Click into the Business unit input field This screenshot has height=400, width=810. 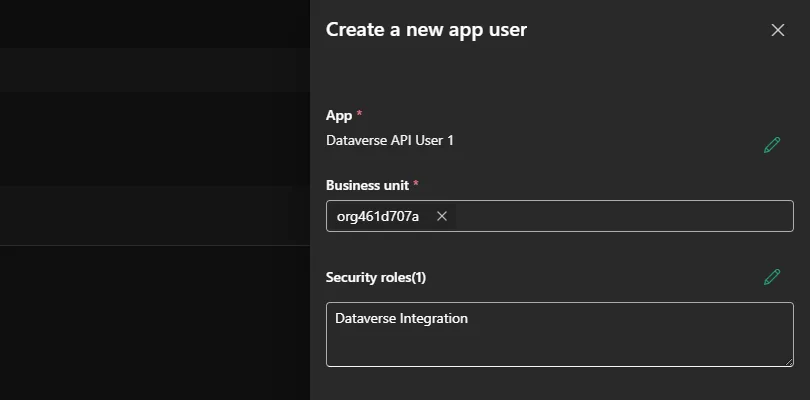click(x=560, y=216)
